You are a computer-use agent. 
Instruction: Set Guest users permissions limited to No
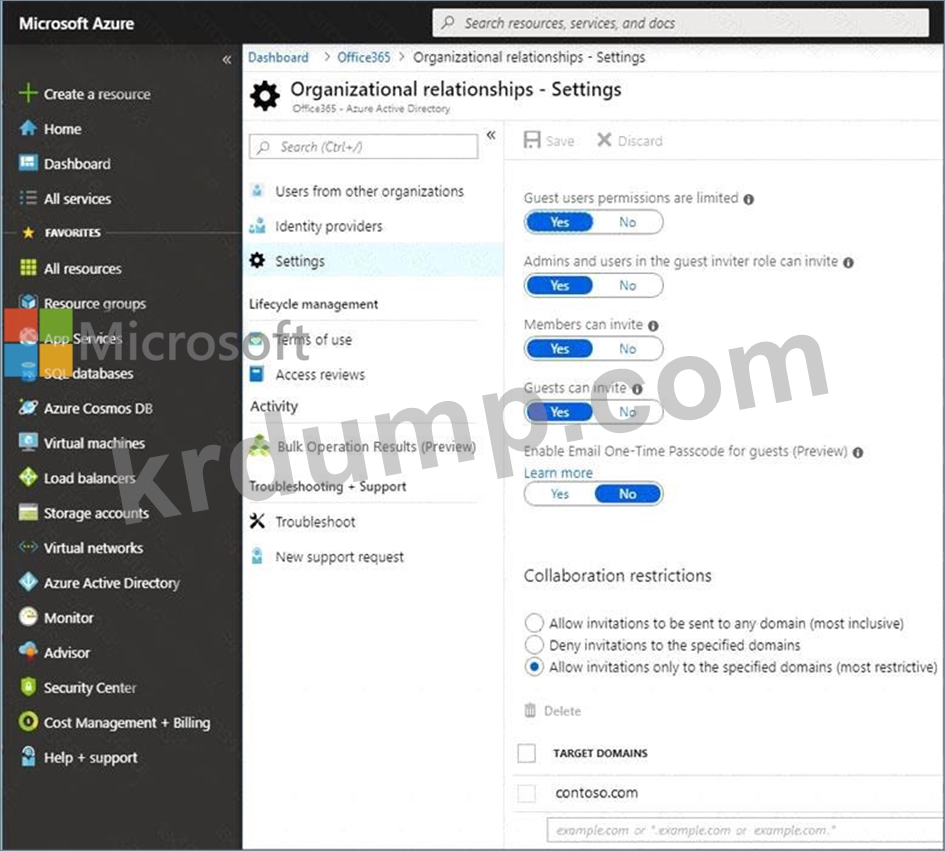(627, 222)
